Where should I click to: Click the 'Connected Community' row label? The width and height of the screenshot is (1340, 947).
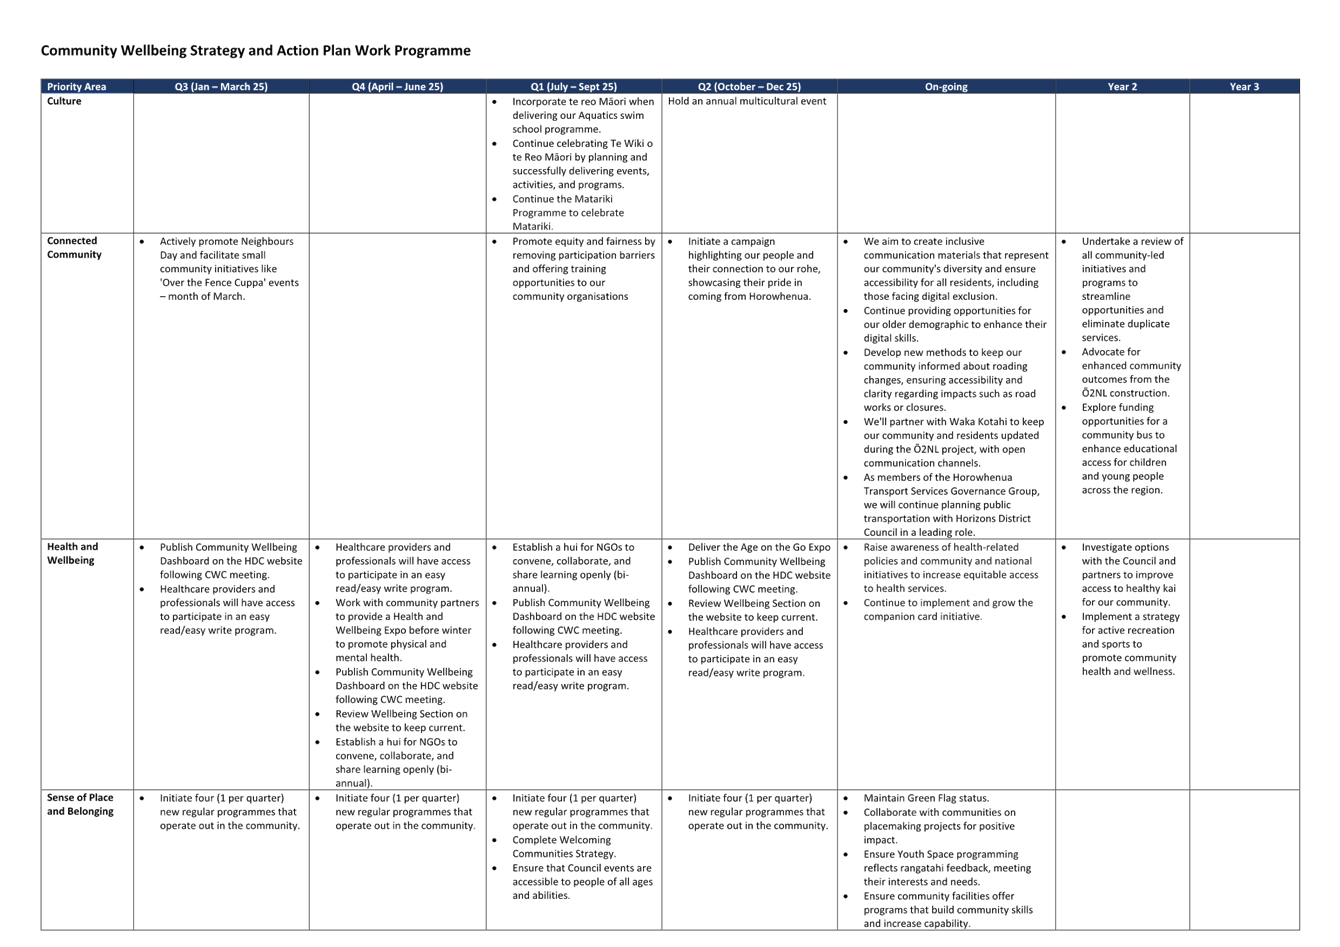tap(74, 248)
